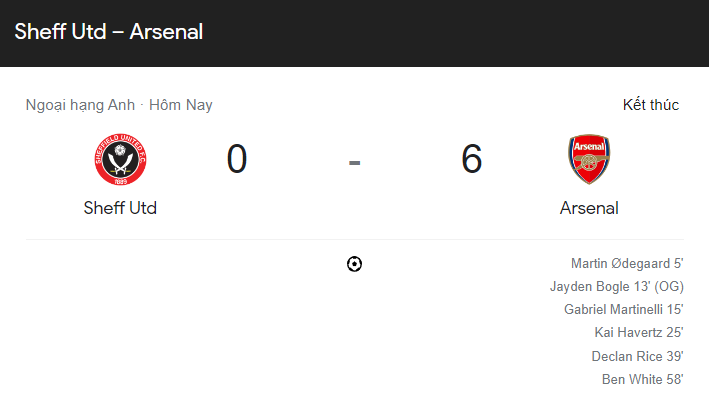Select Martin Ødegaard 5' goal entry
The height and width of the screenshot is (399, 709).
click(x=627, y=263)
